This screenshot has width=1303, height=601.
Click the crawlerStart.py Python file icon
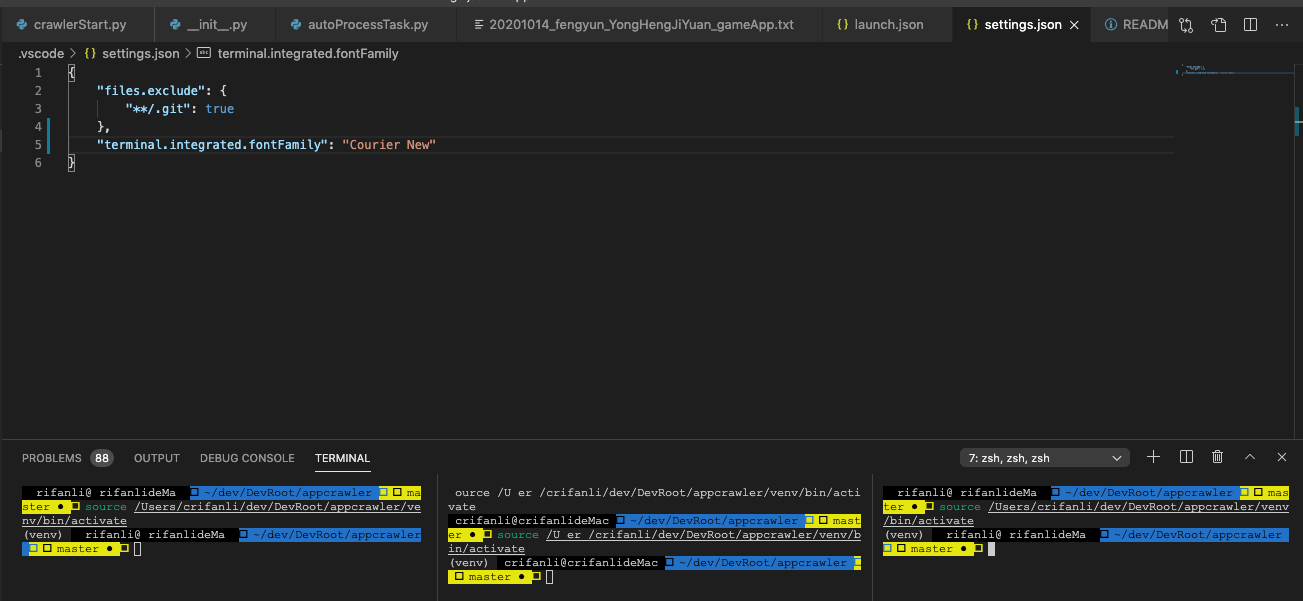click(22, 24)
